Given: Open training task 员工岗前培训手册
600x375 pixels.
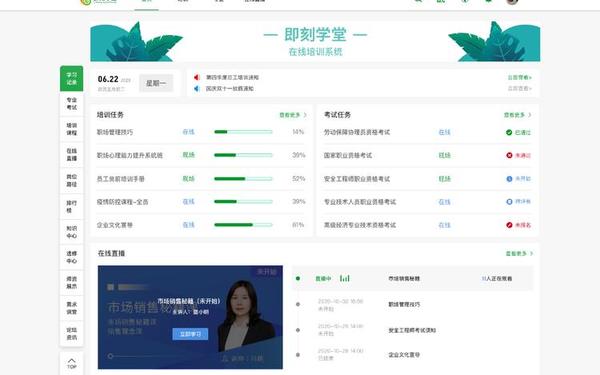Looking at the screenshot, I should 121,179.
